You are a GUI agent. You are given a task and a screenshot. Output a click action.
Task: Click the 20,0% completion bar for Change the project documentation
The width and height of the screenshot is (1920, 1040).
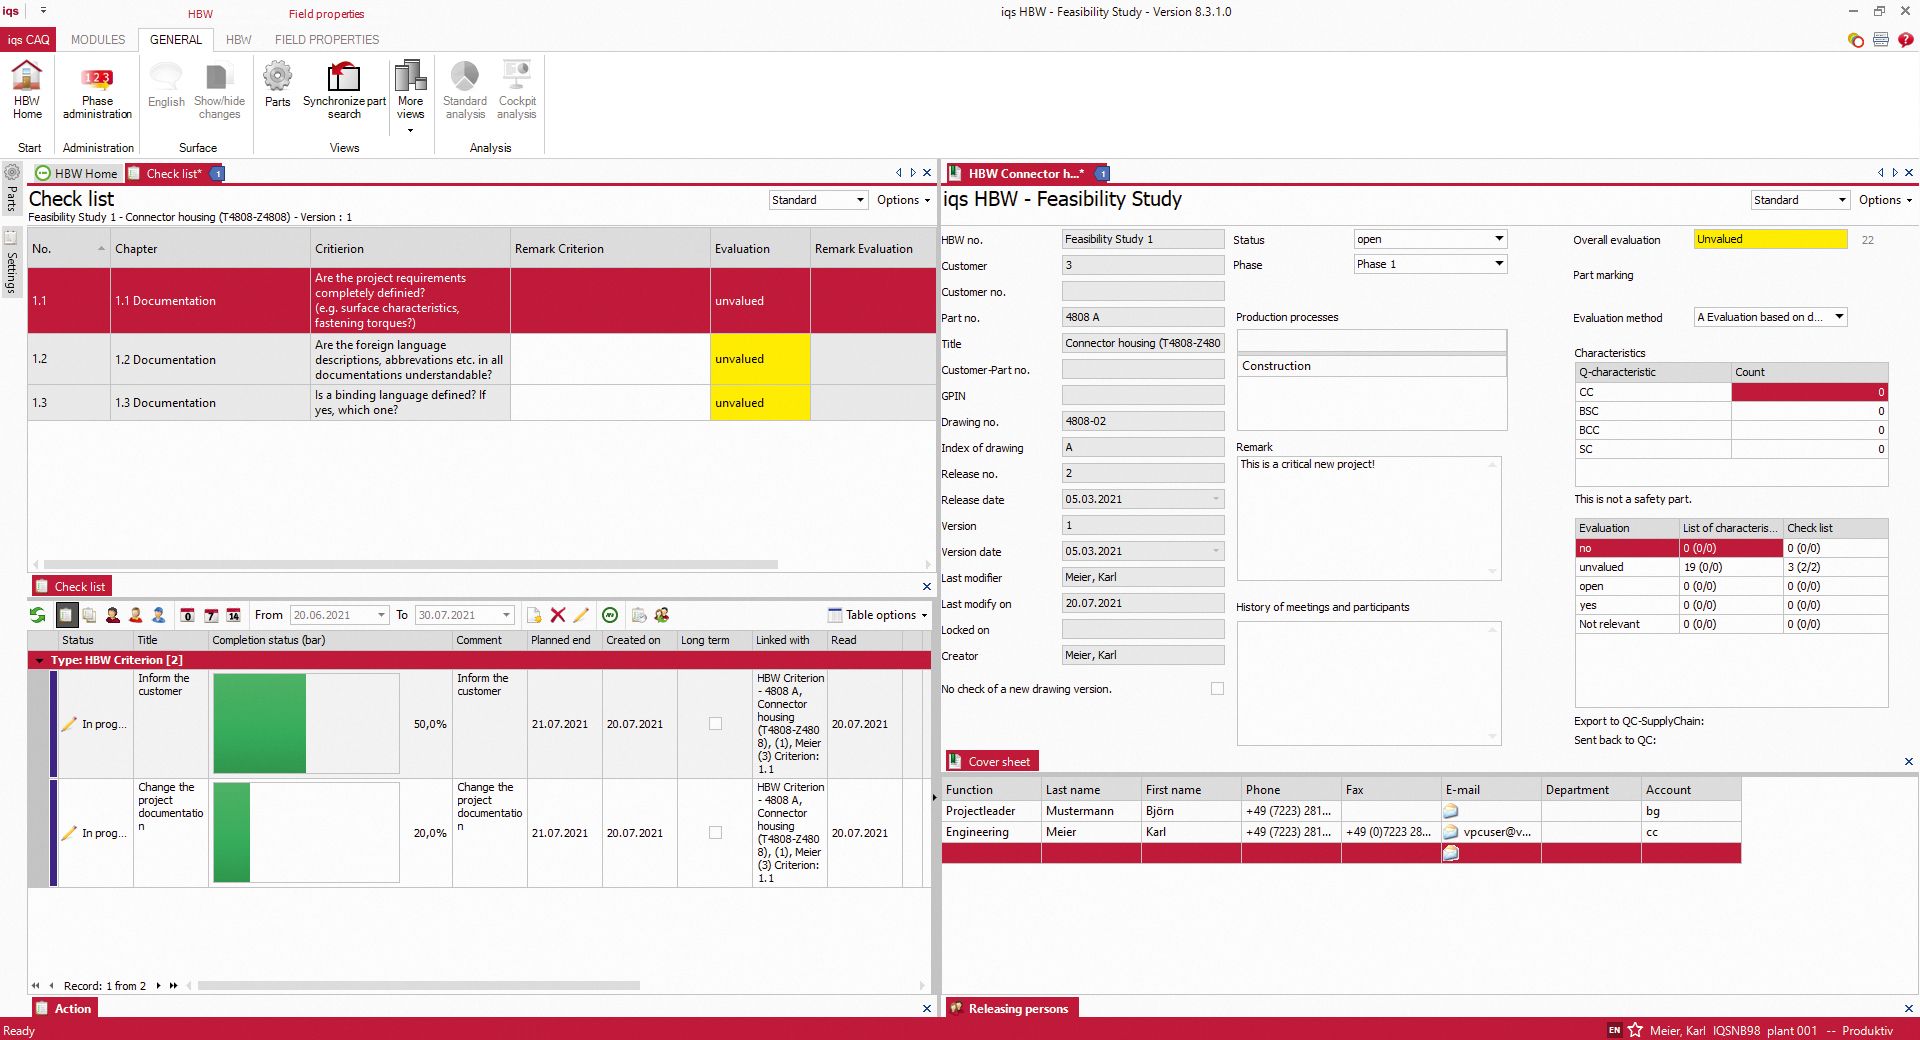pyautogui.click(x=306, y=833)
